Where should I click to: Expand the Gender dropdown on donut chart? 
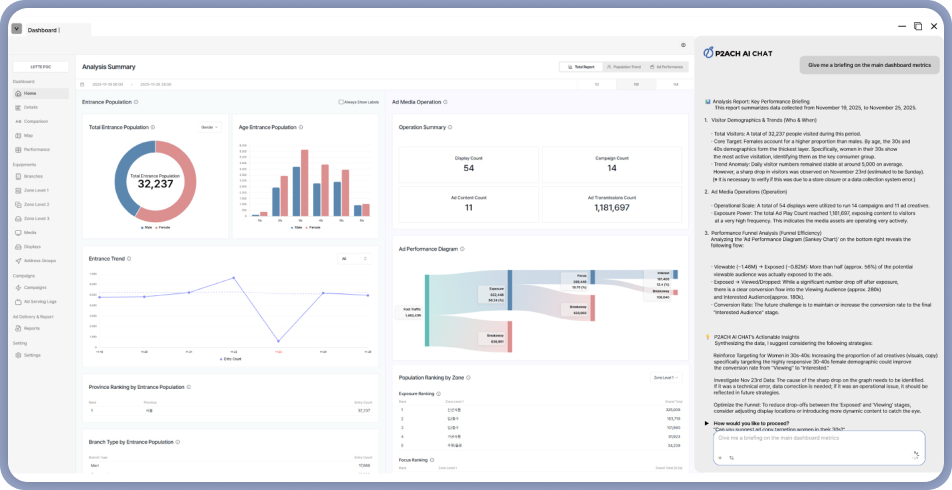[209, 128]
